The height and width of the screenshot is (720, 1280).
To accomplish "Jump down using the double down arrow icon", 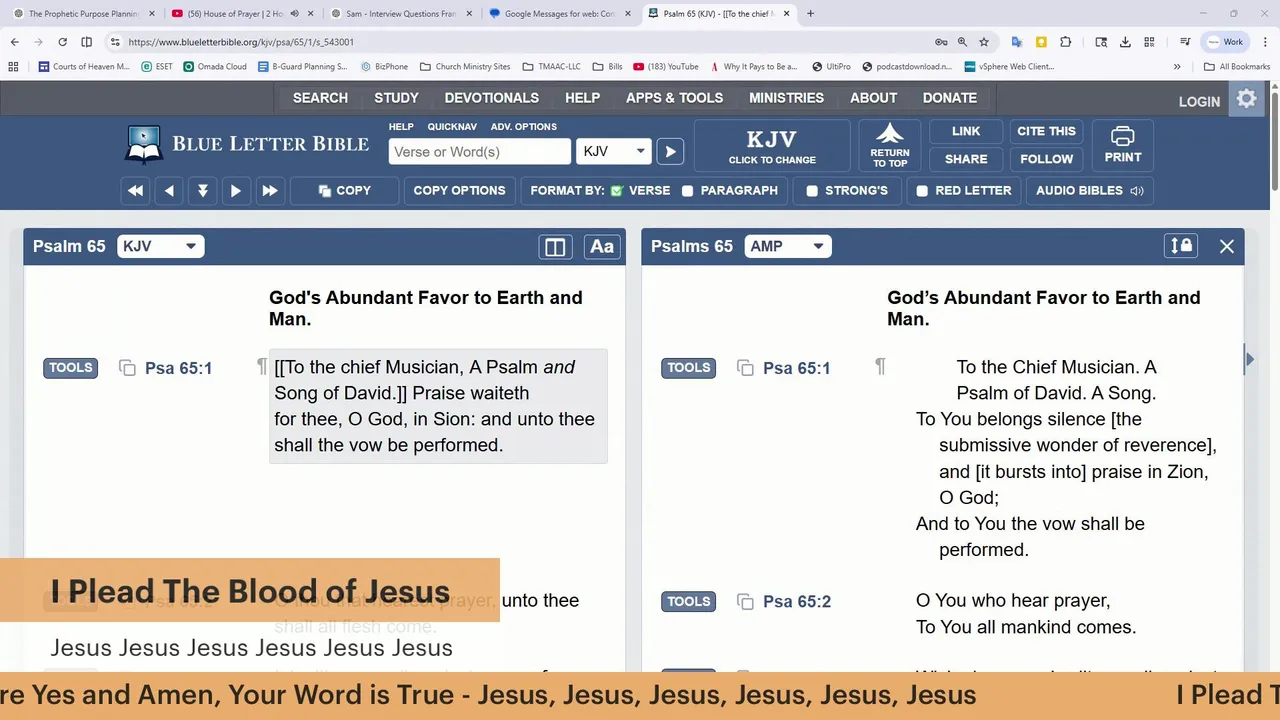I will [x=203, y=191].
